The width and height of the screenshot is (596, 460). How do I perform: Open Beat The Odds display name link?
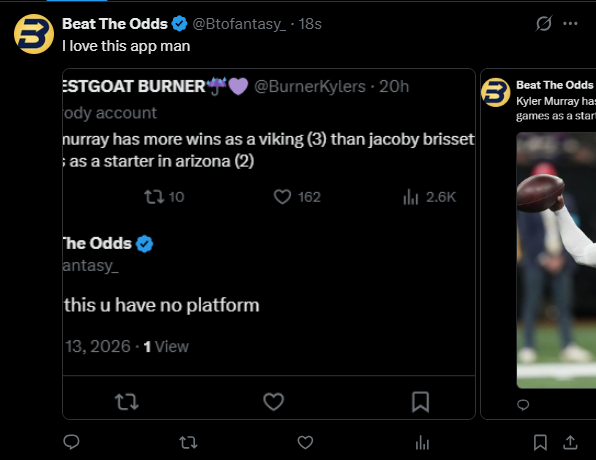point(115,24)
